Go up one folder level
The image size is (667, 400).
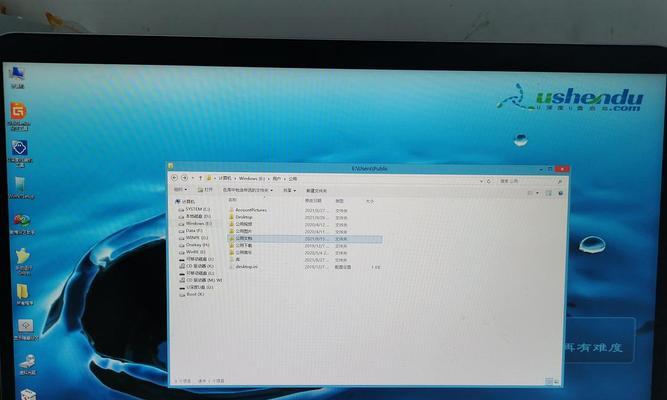[200, 178]
